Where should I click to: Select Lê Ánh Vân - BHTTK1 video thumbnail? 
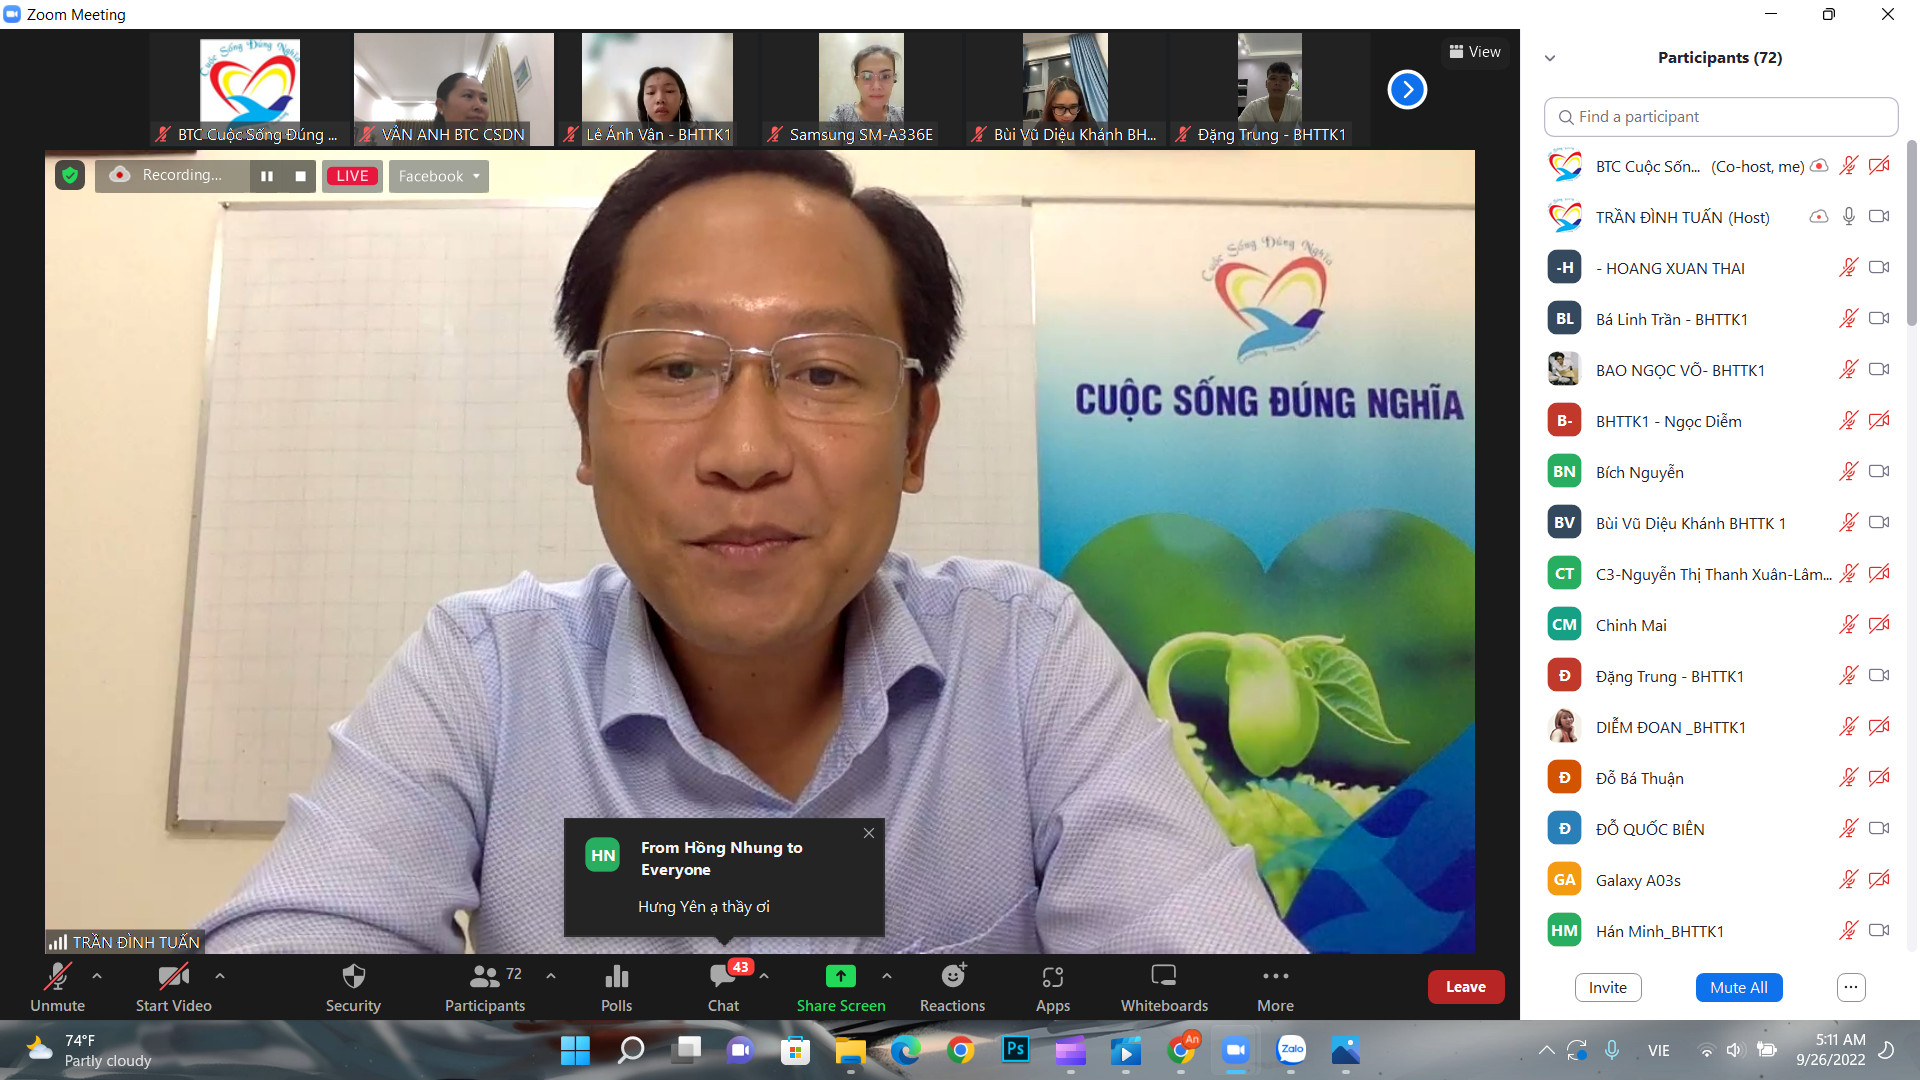(657, 89)
